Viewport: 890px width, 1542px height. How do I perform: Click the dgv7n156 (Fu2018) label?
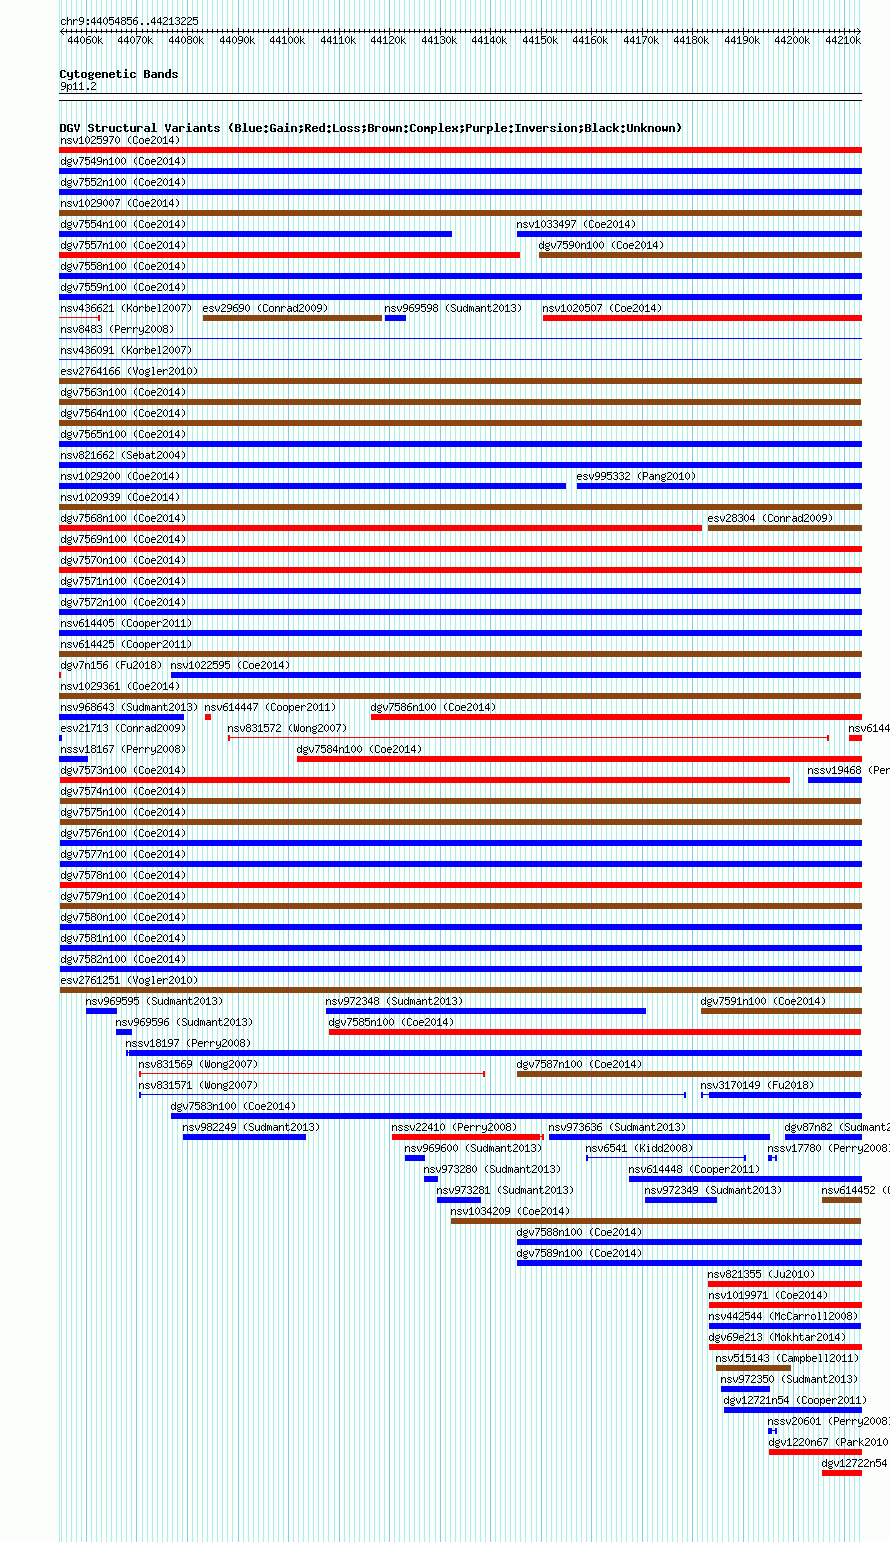(111, 666)
